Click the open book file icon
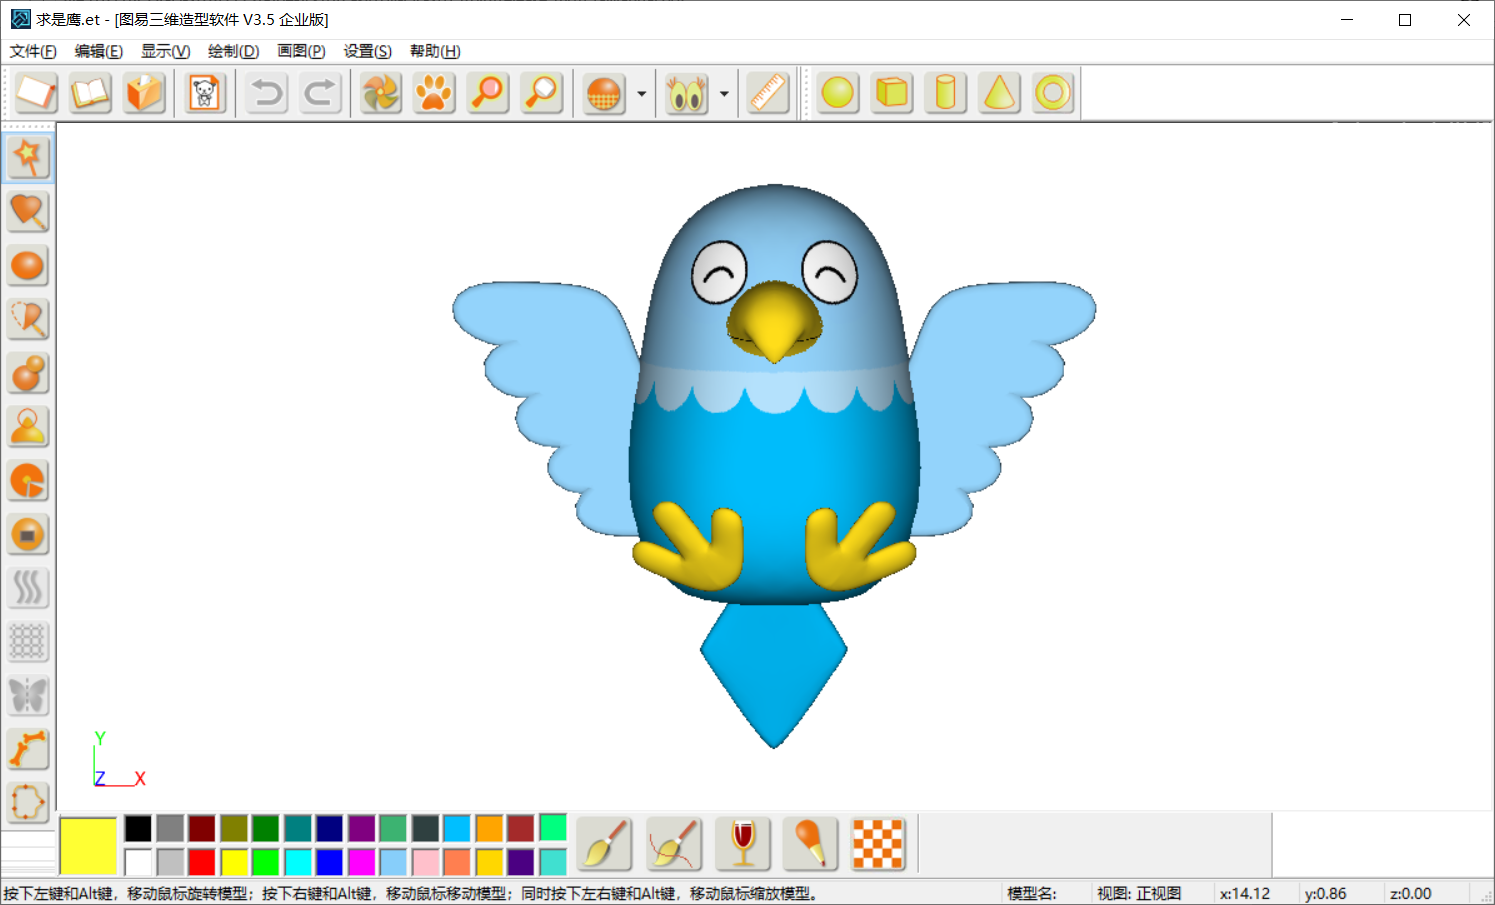The image size is (1495, 905). [x=90, y=94]
